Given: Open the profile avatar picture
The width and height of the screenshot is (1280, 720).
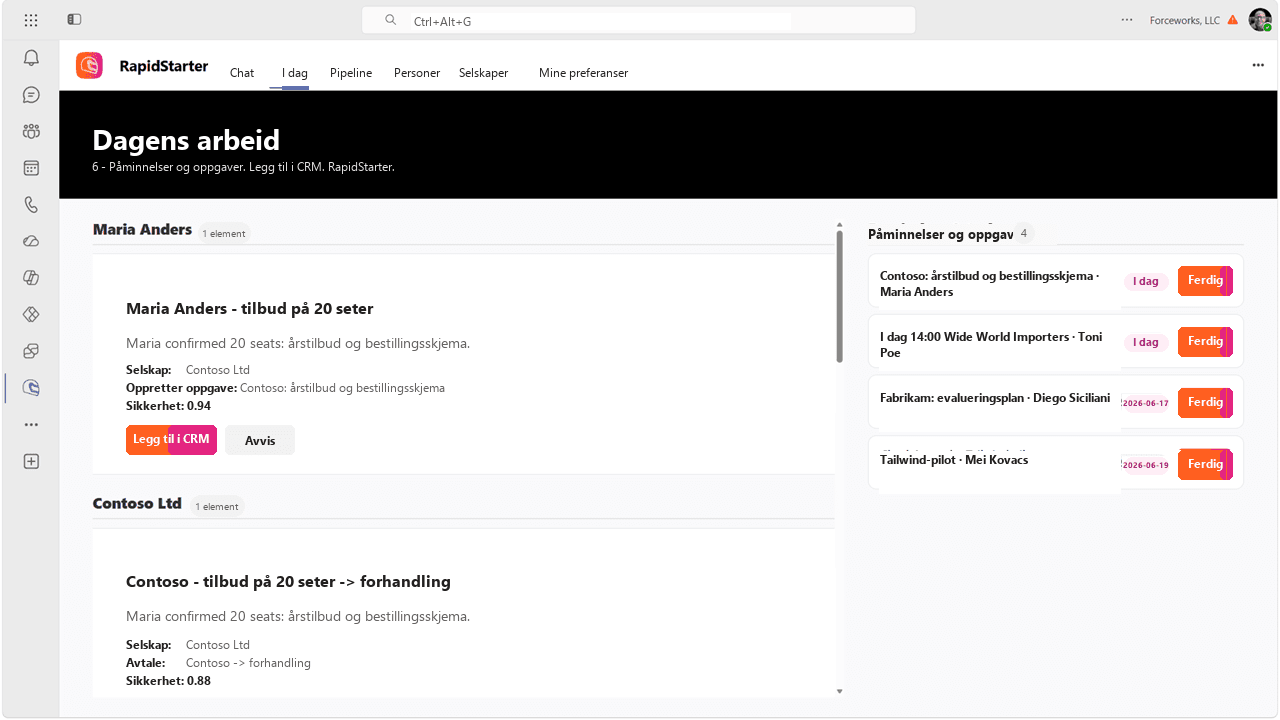Looking at the screenshot, I should coord(1260,20).
